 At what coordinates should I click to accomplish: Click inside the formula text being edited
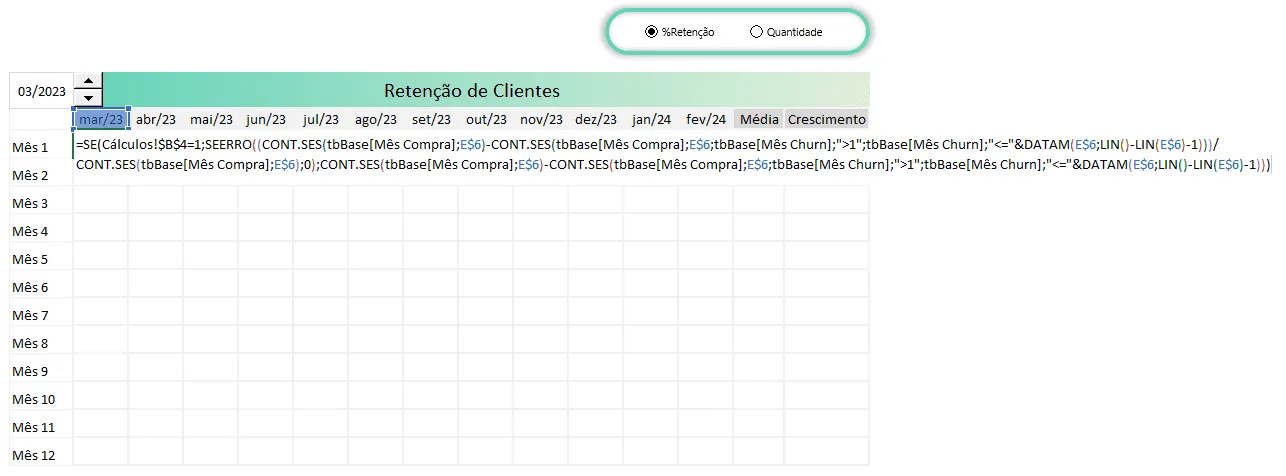tap(672, 154)
